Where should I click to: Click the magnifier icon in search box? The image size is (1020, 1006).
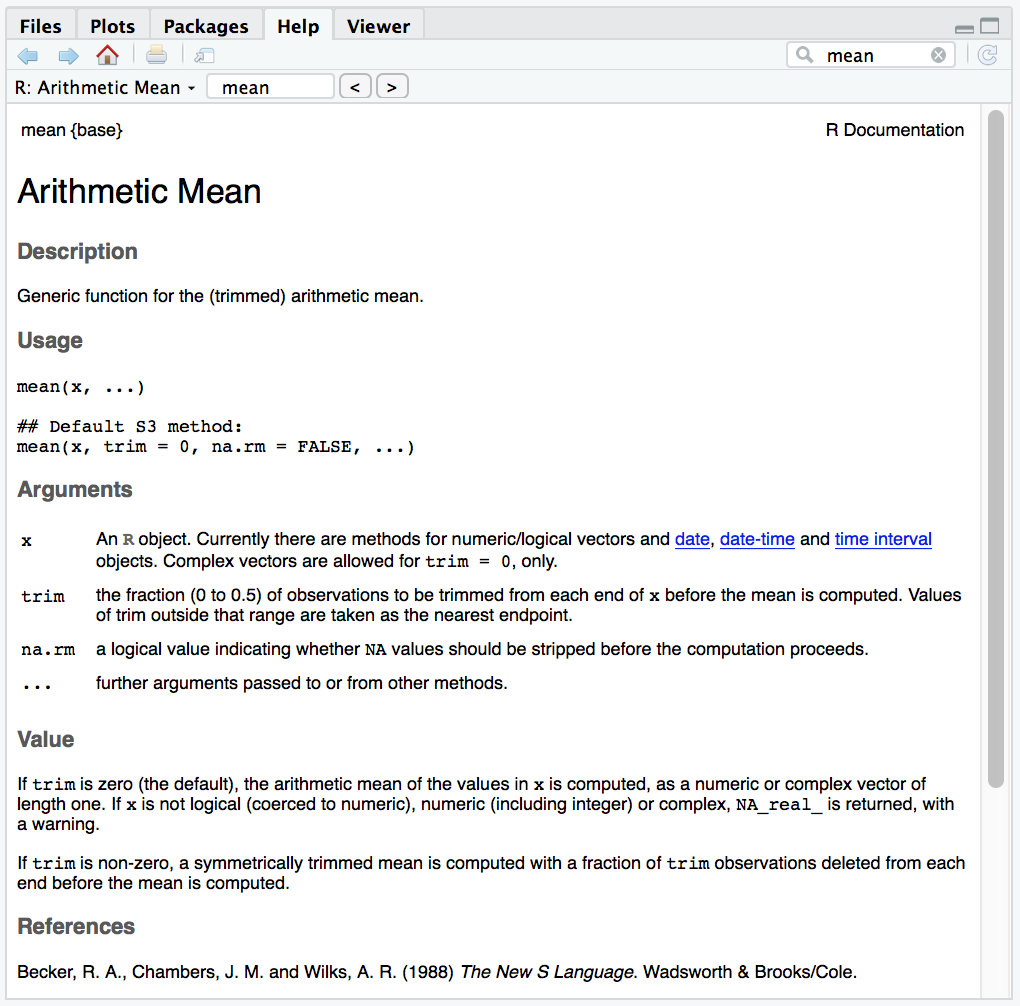pos(805,56)
